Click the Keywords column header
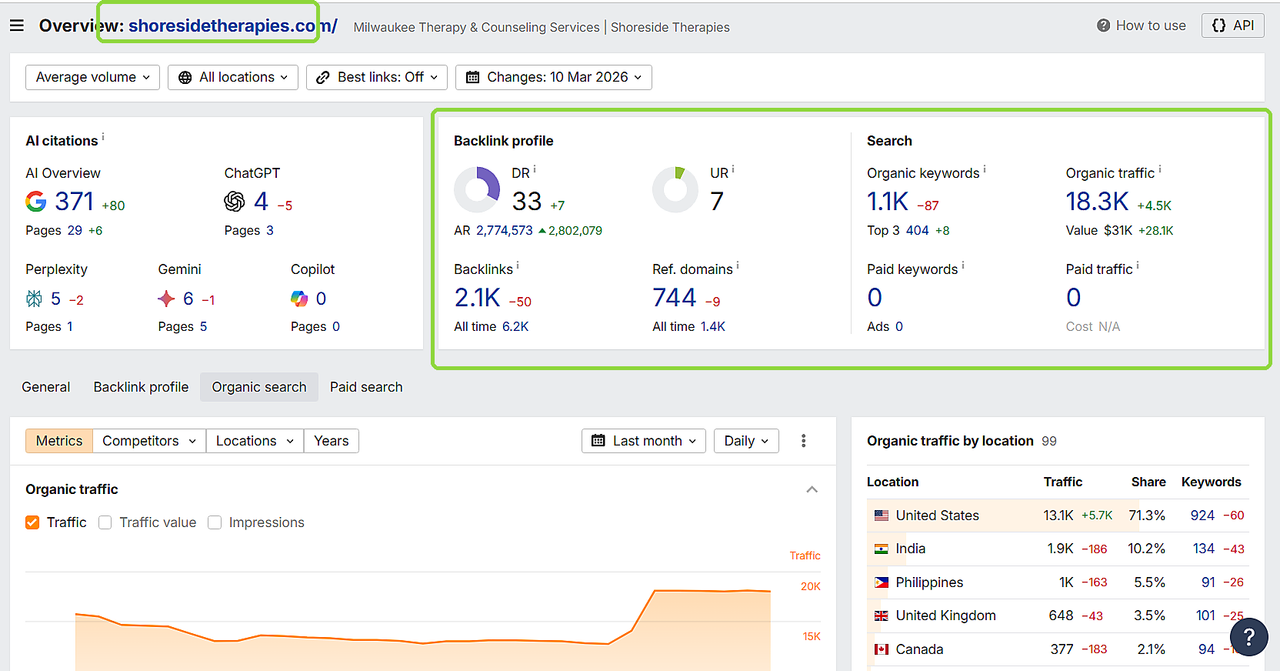Viewport: 1280px width, 671px height. pos(1211,482)
